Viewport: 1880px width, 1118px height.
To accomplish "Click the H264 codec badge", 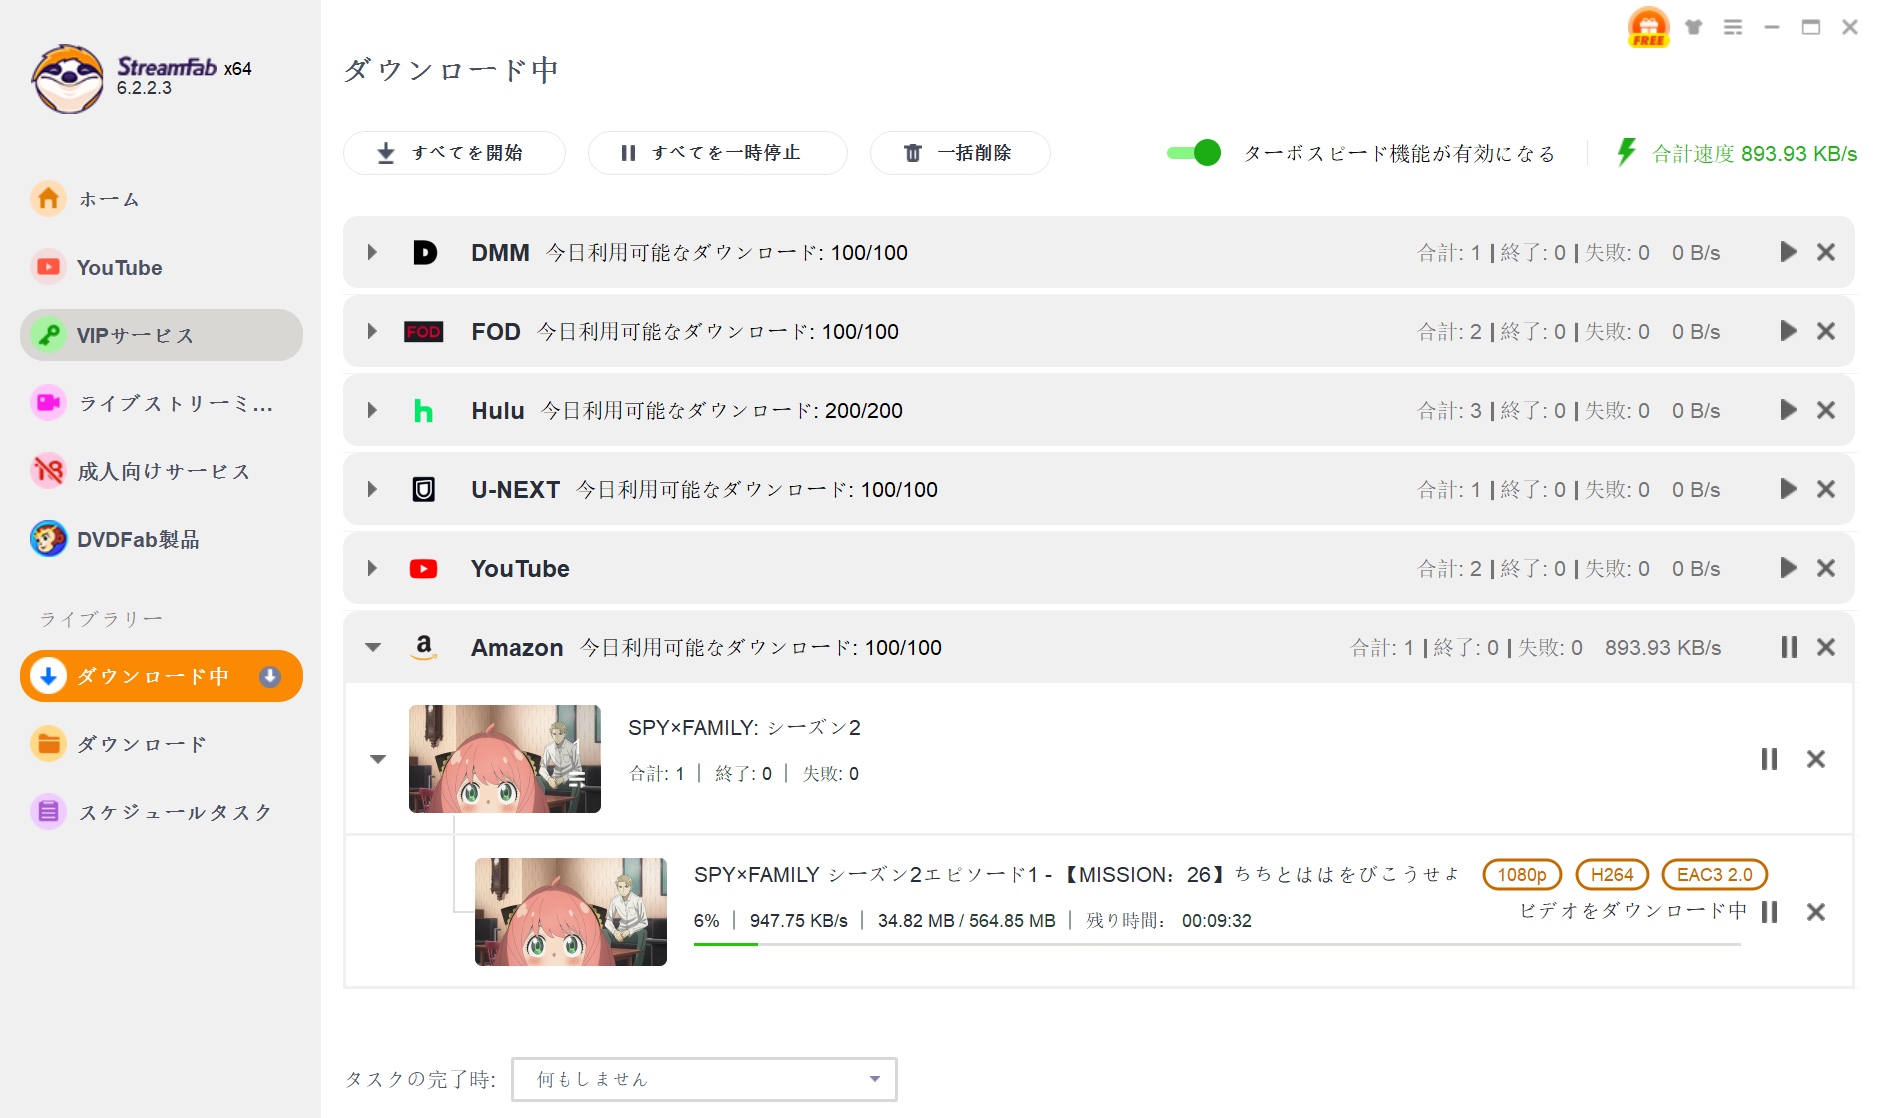I will point(1612,874).
